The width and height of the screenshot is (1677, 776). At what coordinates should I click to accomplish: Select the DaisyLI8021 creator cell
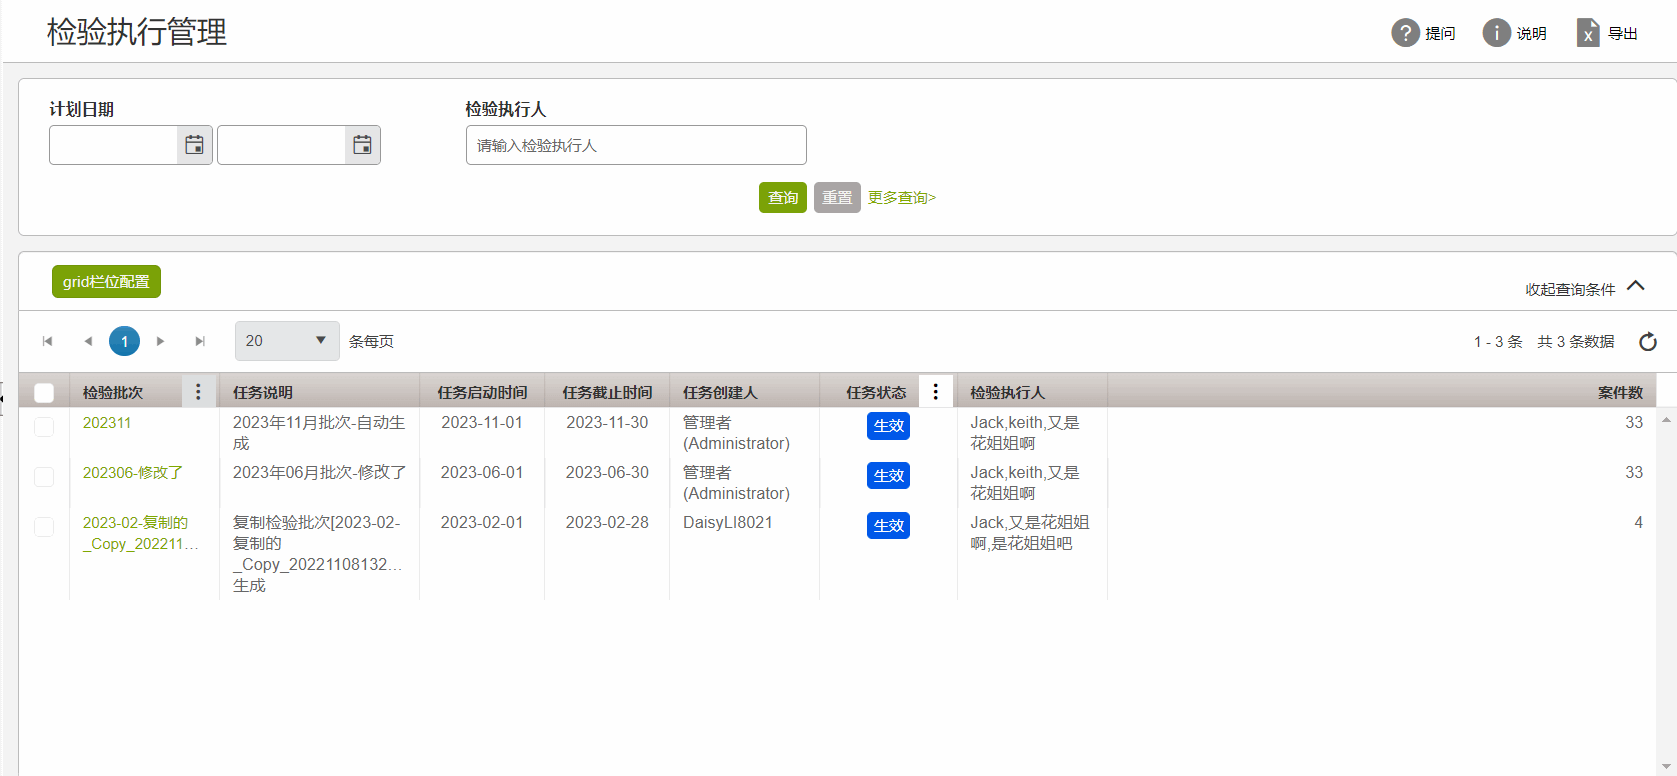click(x=728, y=523)
